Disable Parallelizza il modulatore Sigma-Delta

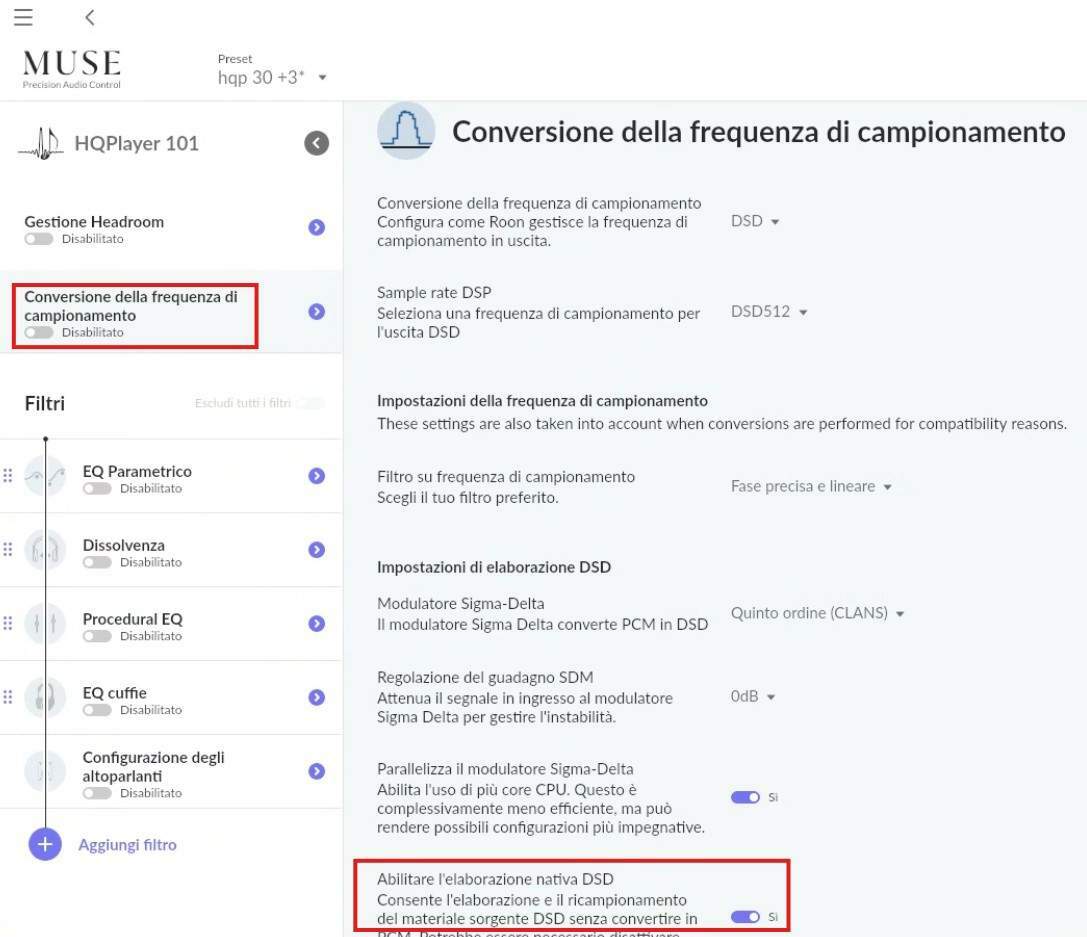(745, 798)
